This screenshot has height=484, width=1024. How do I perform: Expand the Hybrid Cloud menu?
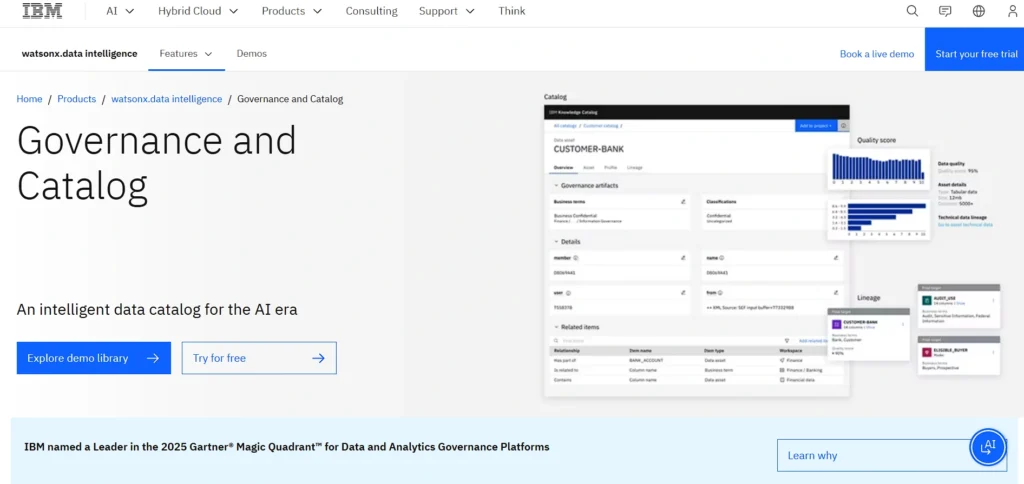[198, 11]
